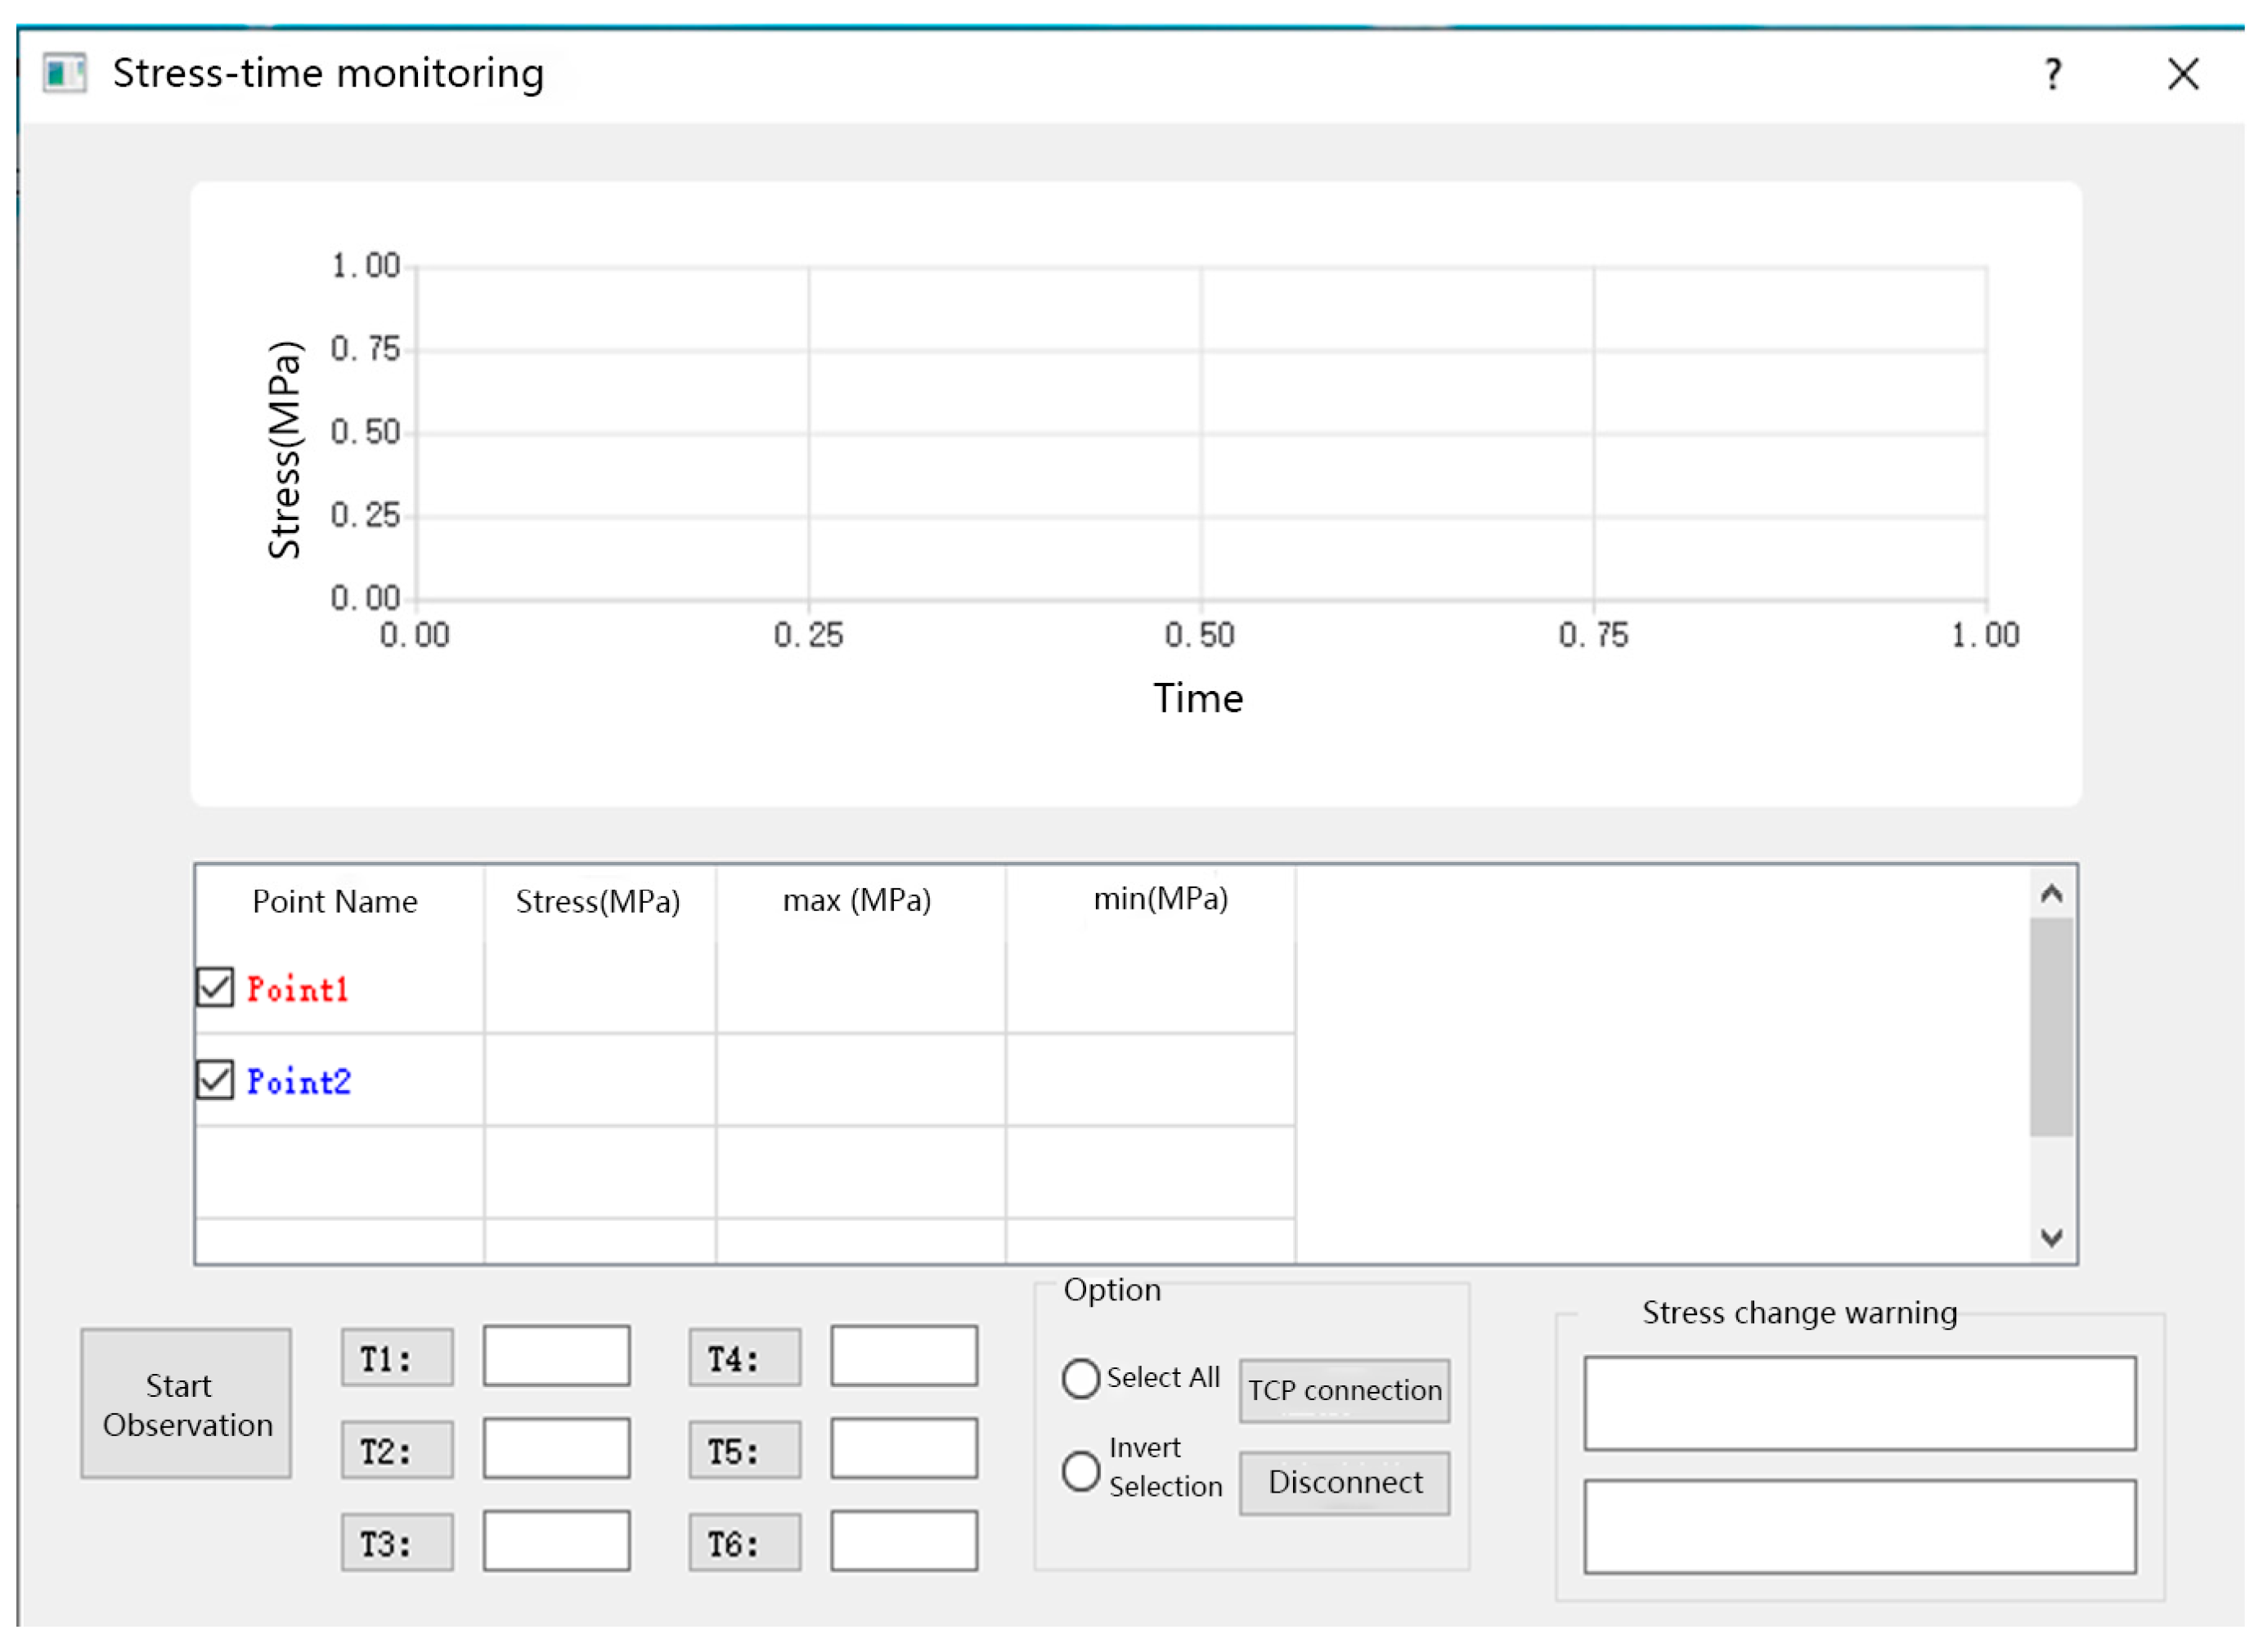2263x1652 pixels.
Task: Click the Point Name column header
Action: [335, 902]
